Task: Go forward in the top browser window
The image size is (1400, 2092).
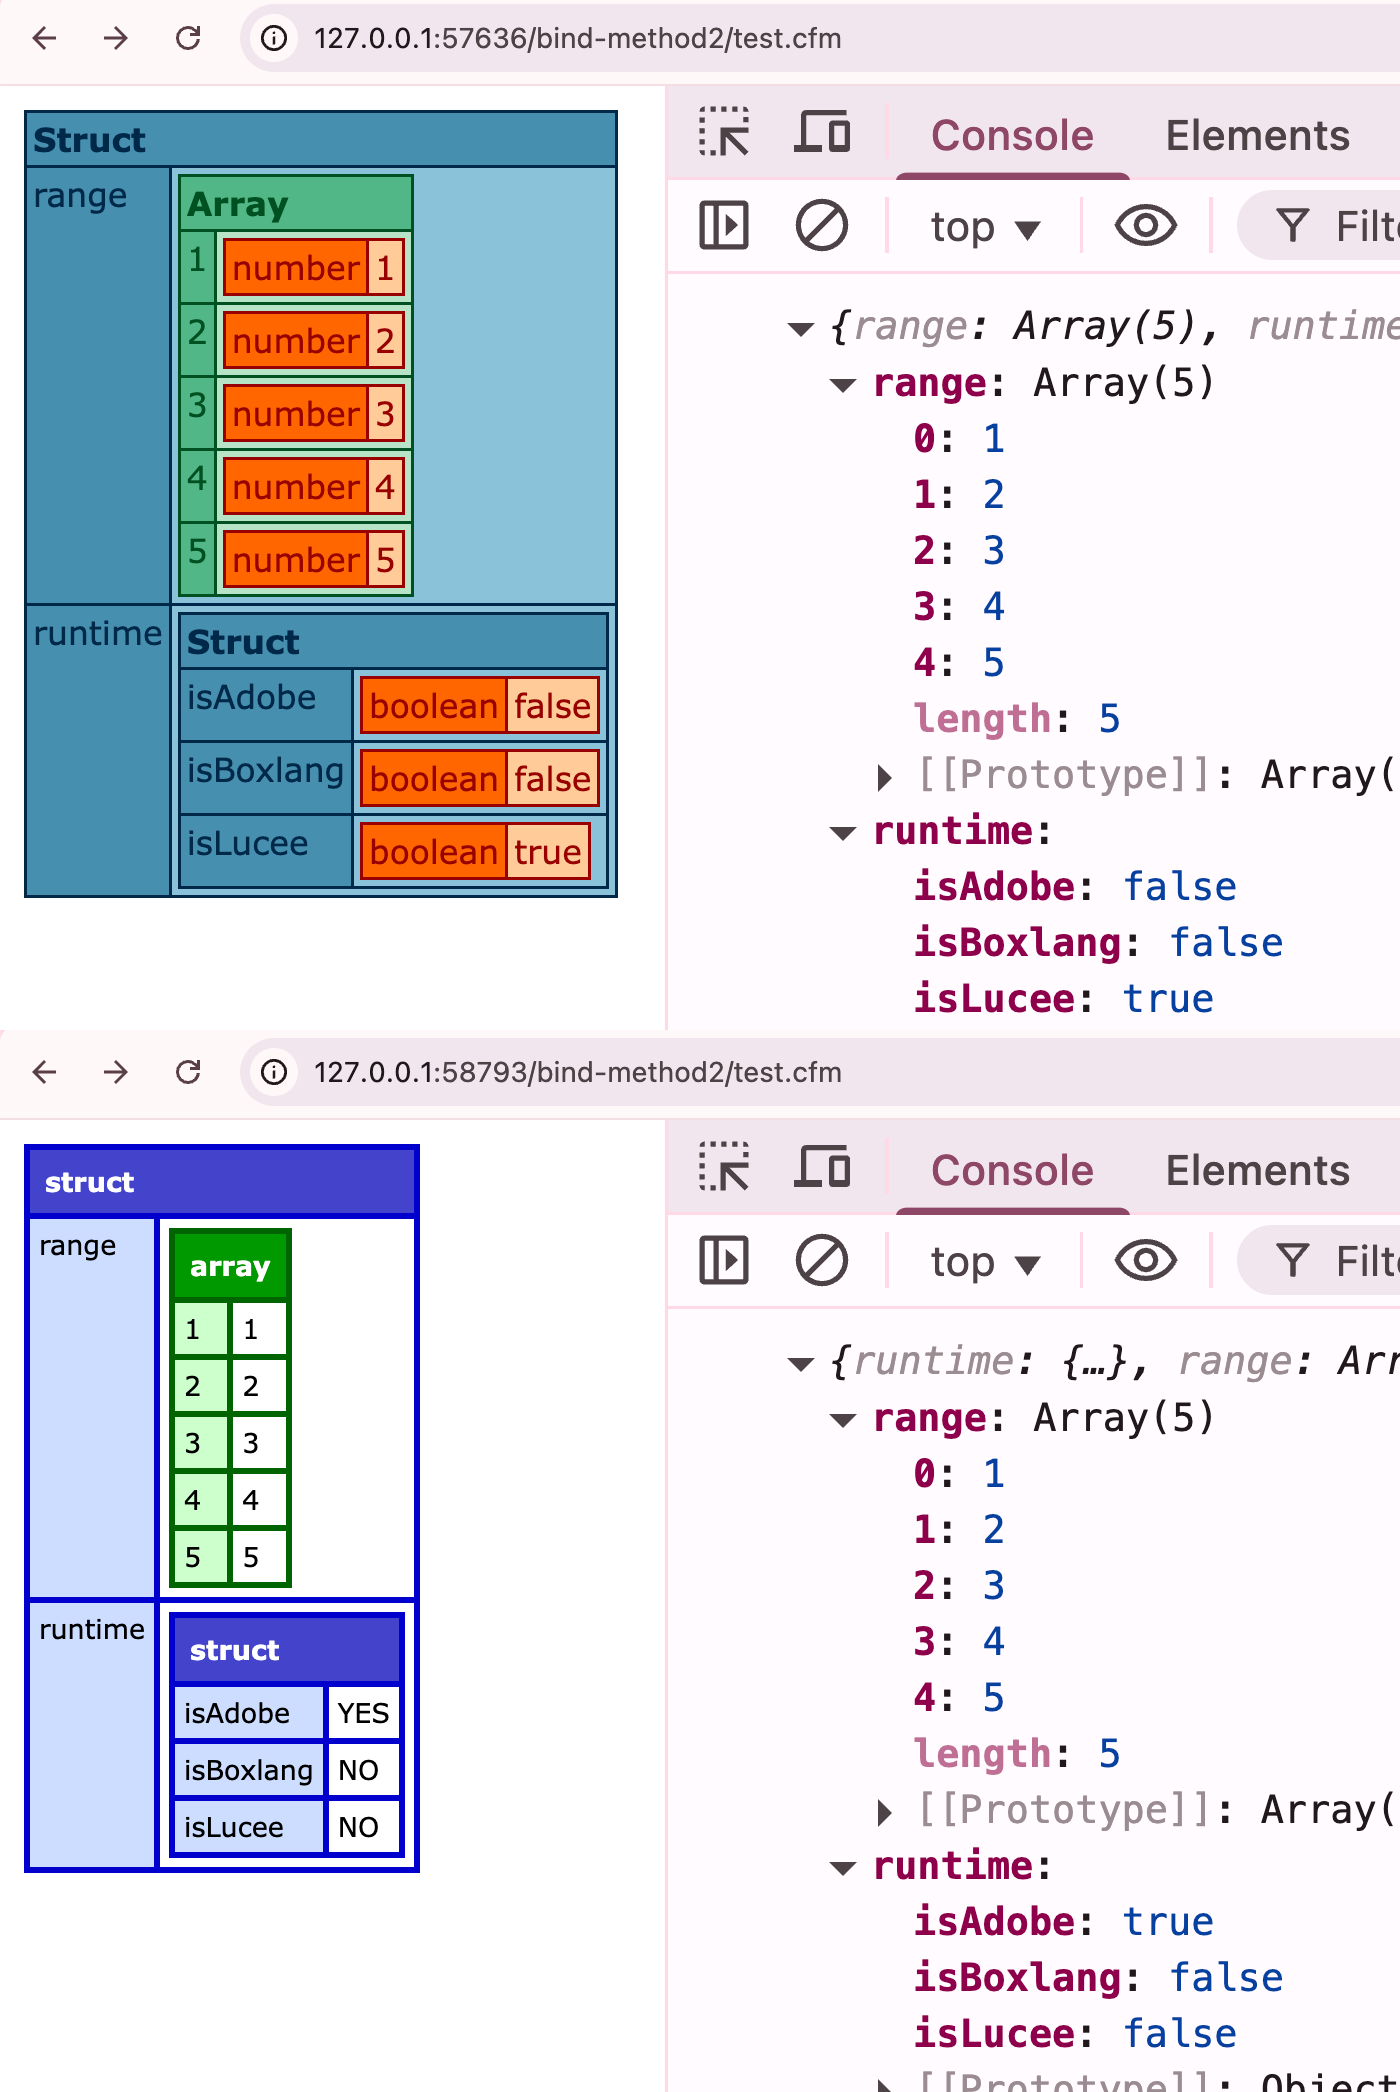Action: click(116, 38)
